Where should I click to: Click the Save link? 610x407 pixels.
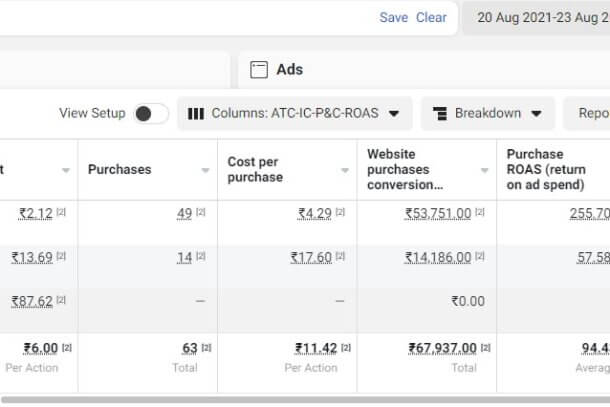(393, 18)
